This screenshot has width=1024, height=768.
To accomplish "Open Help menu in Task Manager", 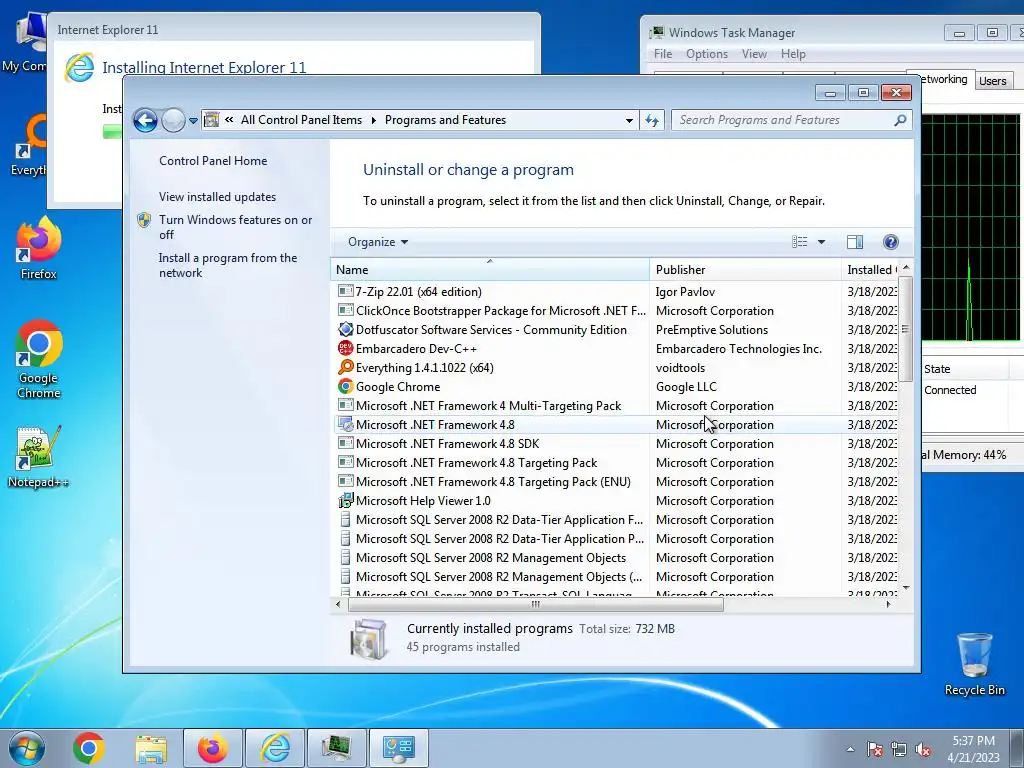I will pos(793,54).
